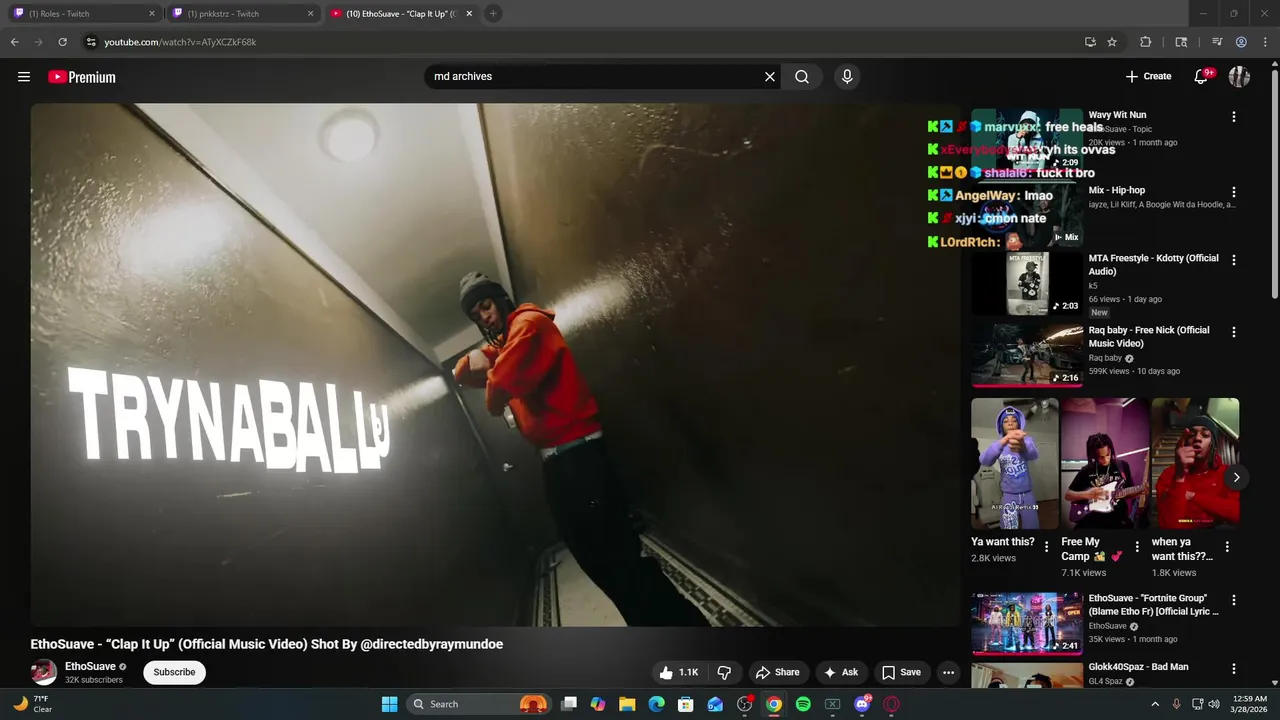The image size is (1280, 720).
Task: Share the video
Action: 777,673
